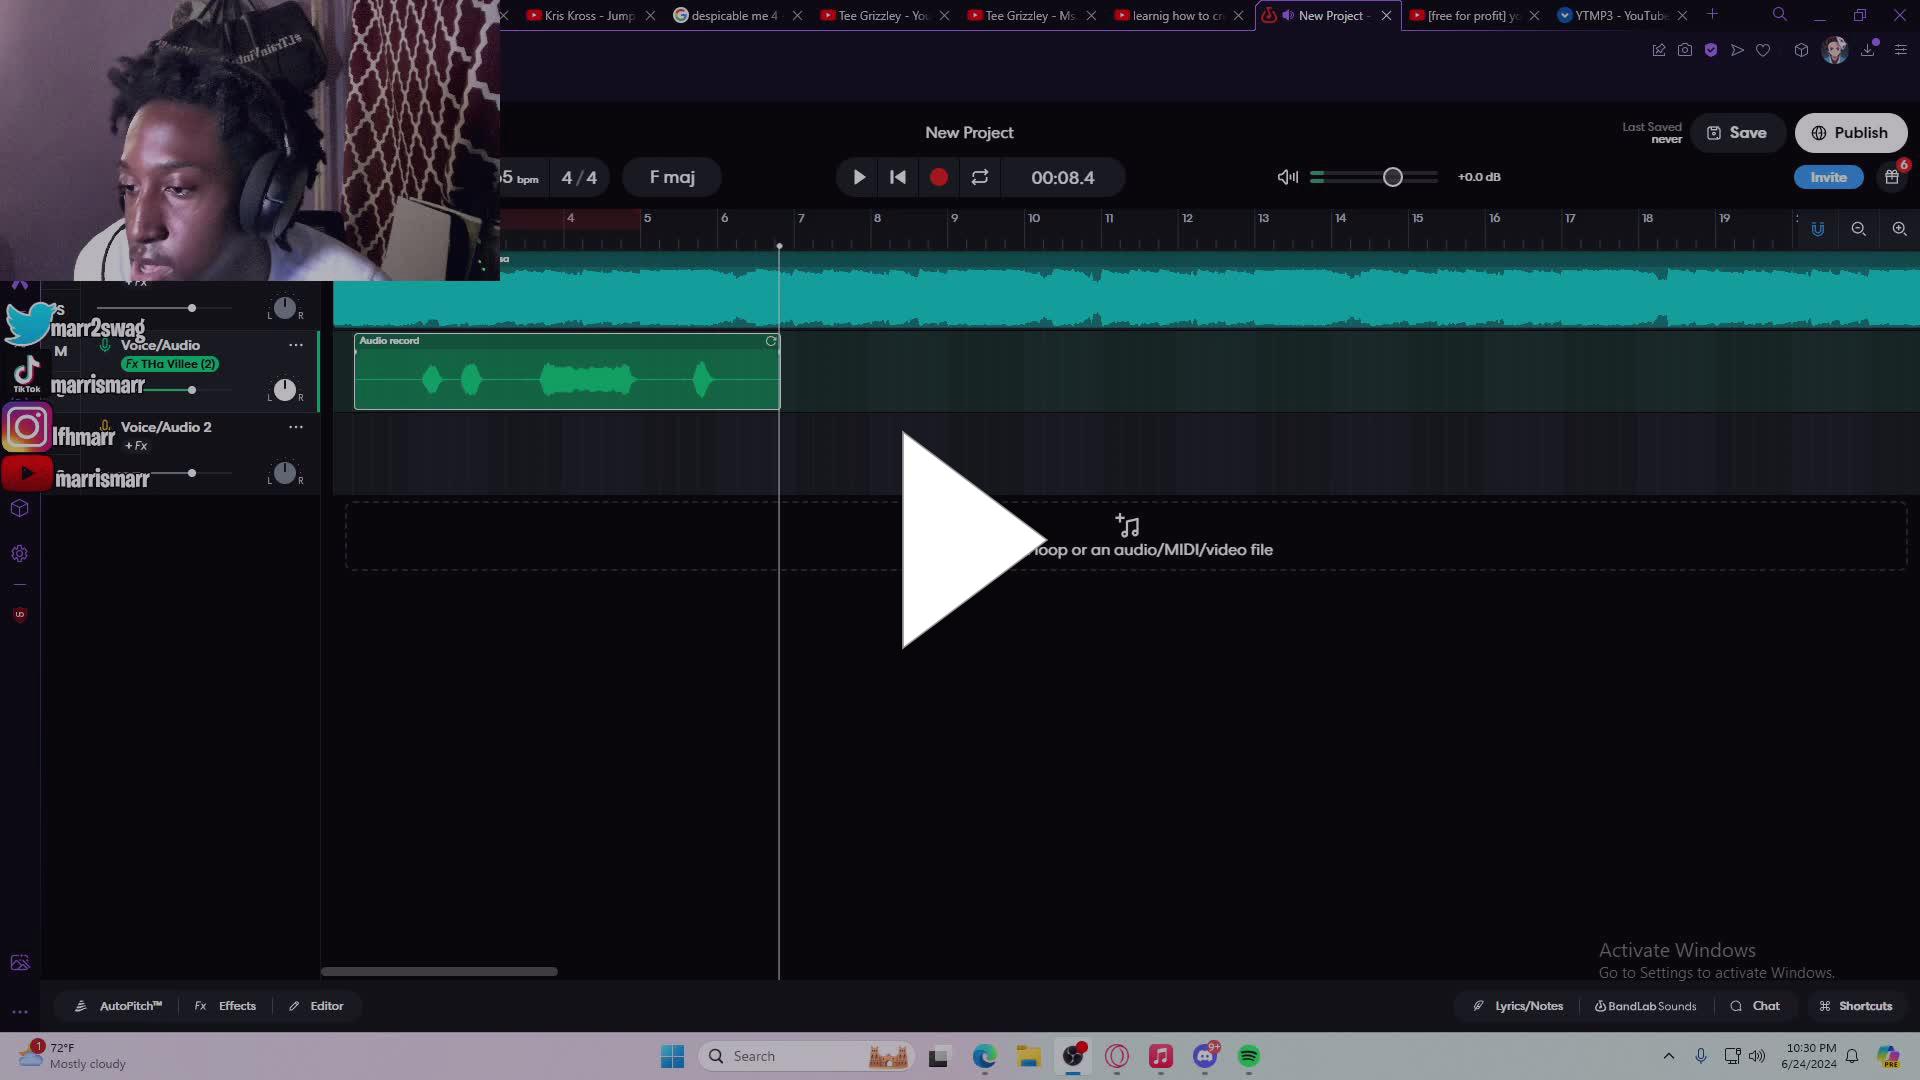This screenshot has width=1920, height=1080.
Task: Open the gift rewards icon with badge
Action: (1892, 177)
